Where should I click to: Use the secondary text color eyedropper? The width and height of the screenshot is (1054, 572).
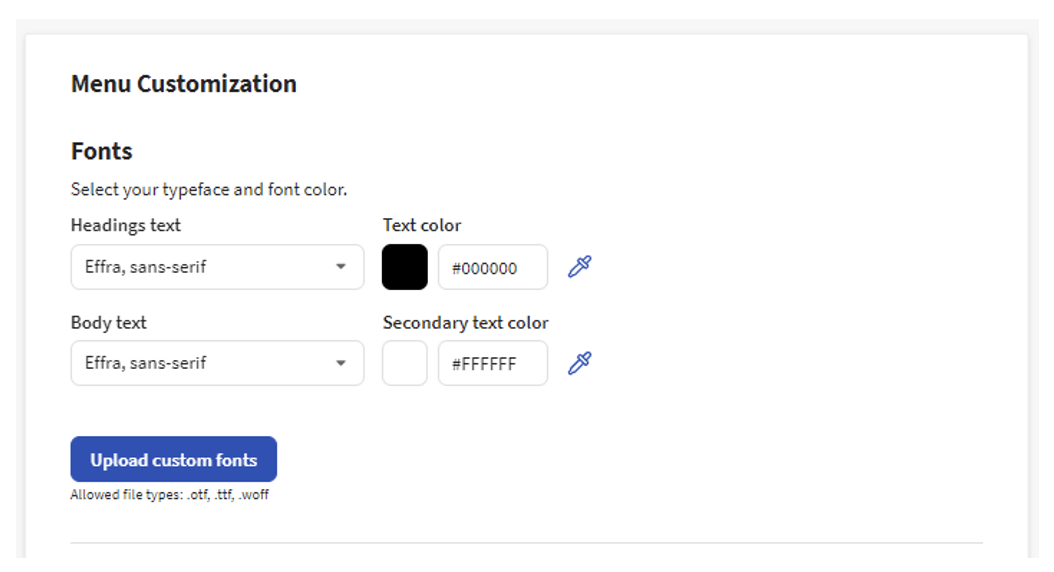pos(580,363)
